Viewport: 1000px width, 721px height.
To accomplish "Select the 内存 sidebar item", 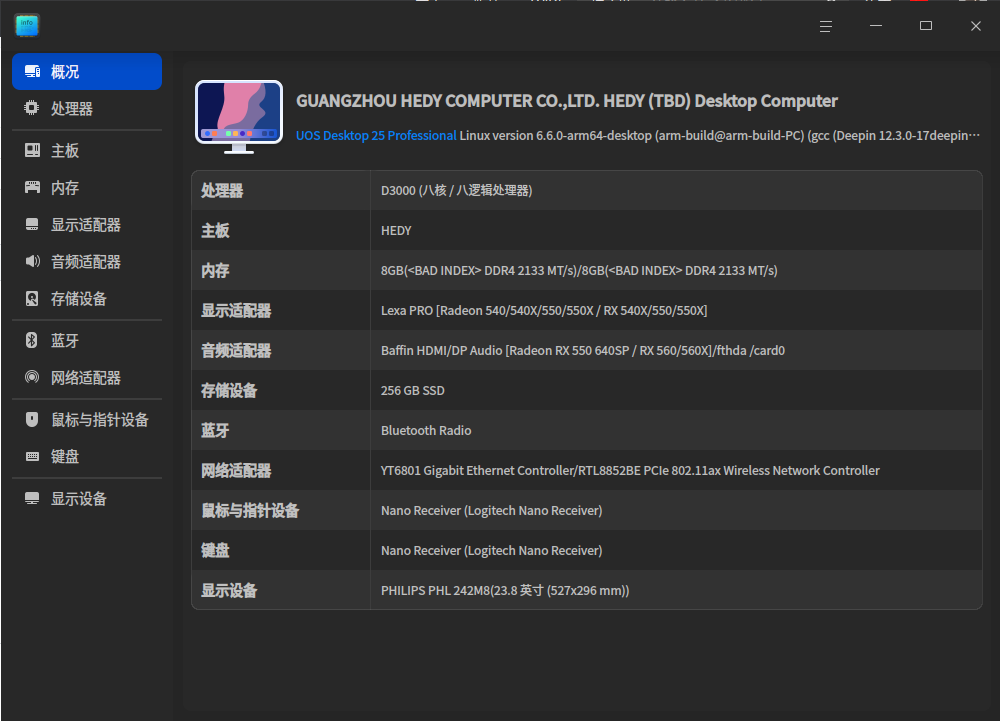I will pyautogui.click(x=87, y=187).
